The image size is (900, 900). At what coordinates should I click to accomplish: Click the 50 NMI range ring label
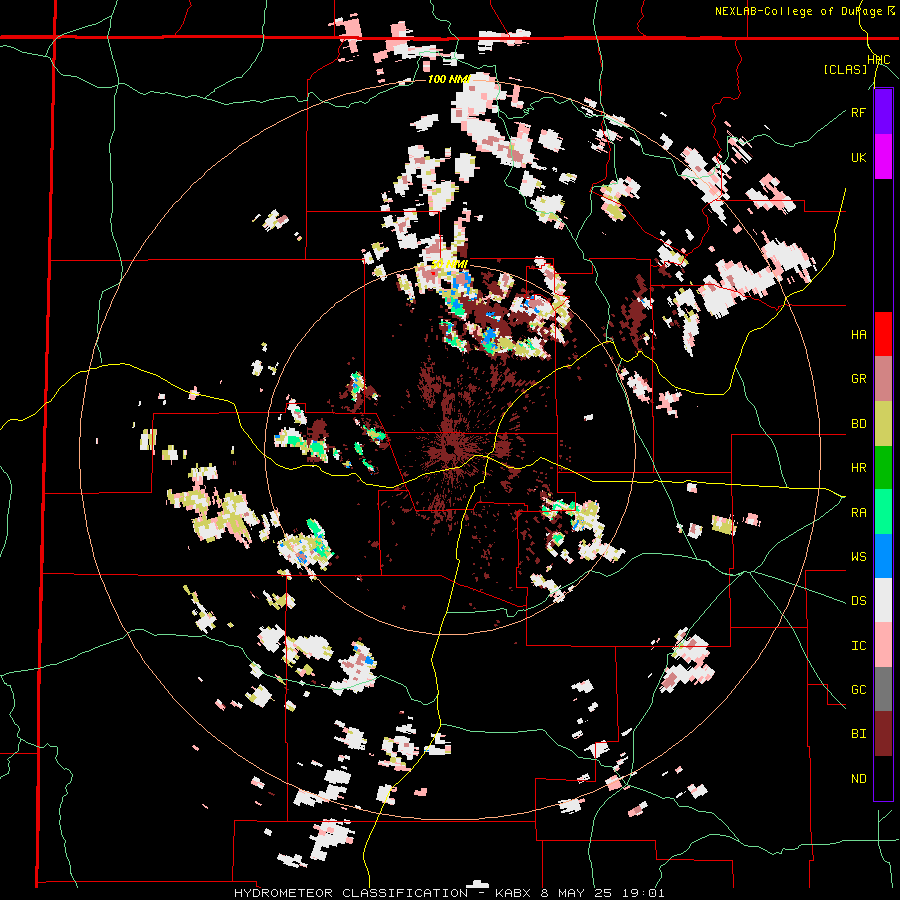pyautogui.click(x=449, y=264)
